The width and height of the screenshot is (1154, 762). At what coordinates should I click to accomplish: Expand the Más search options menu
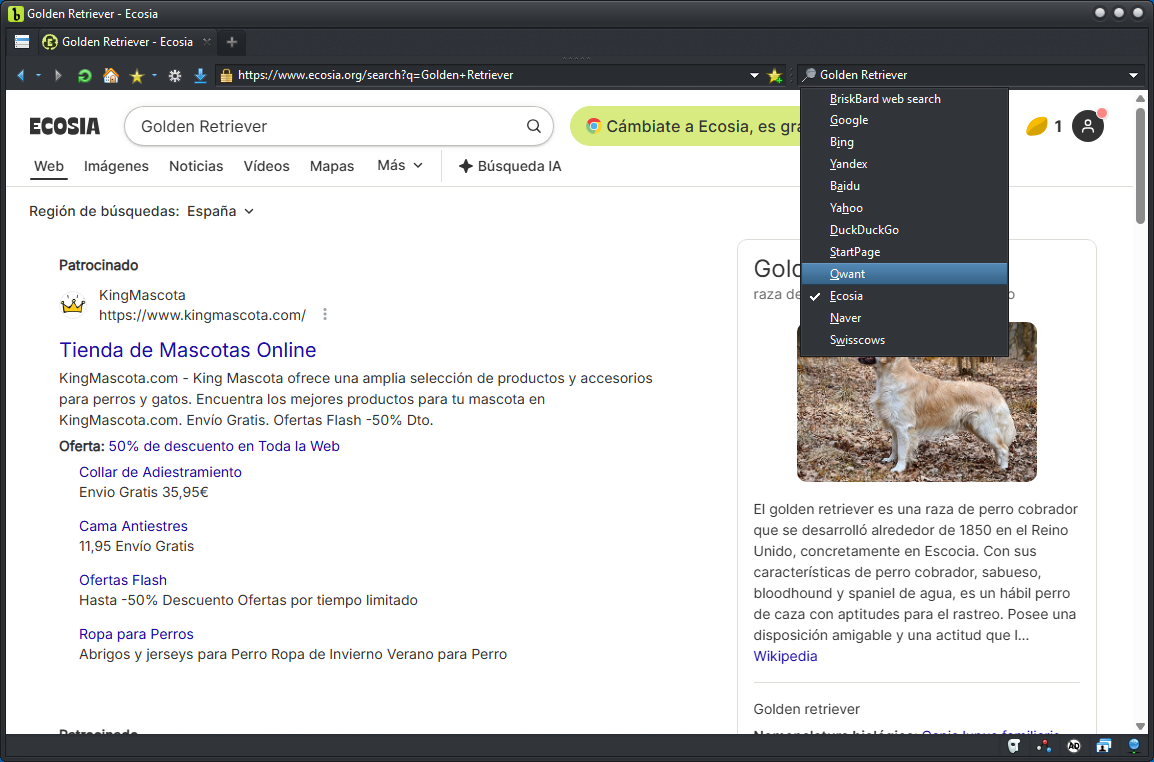click(400, 166)
